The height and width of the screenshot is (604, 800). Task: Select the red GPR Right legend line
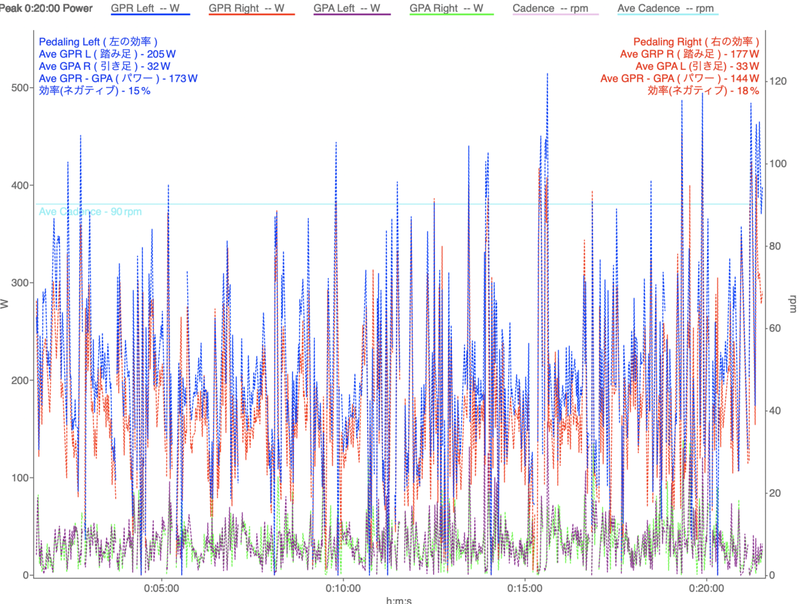point(252,14)
